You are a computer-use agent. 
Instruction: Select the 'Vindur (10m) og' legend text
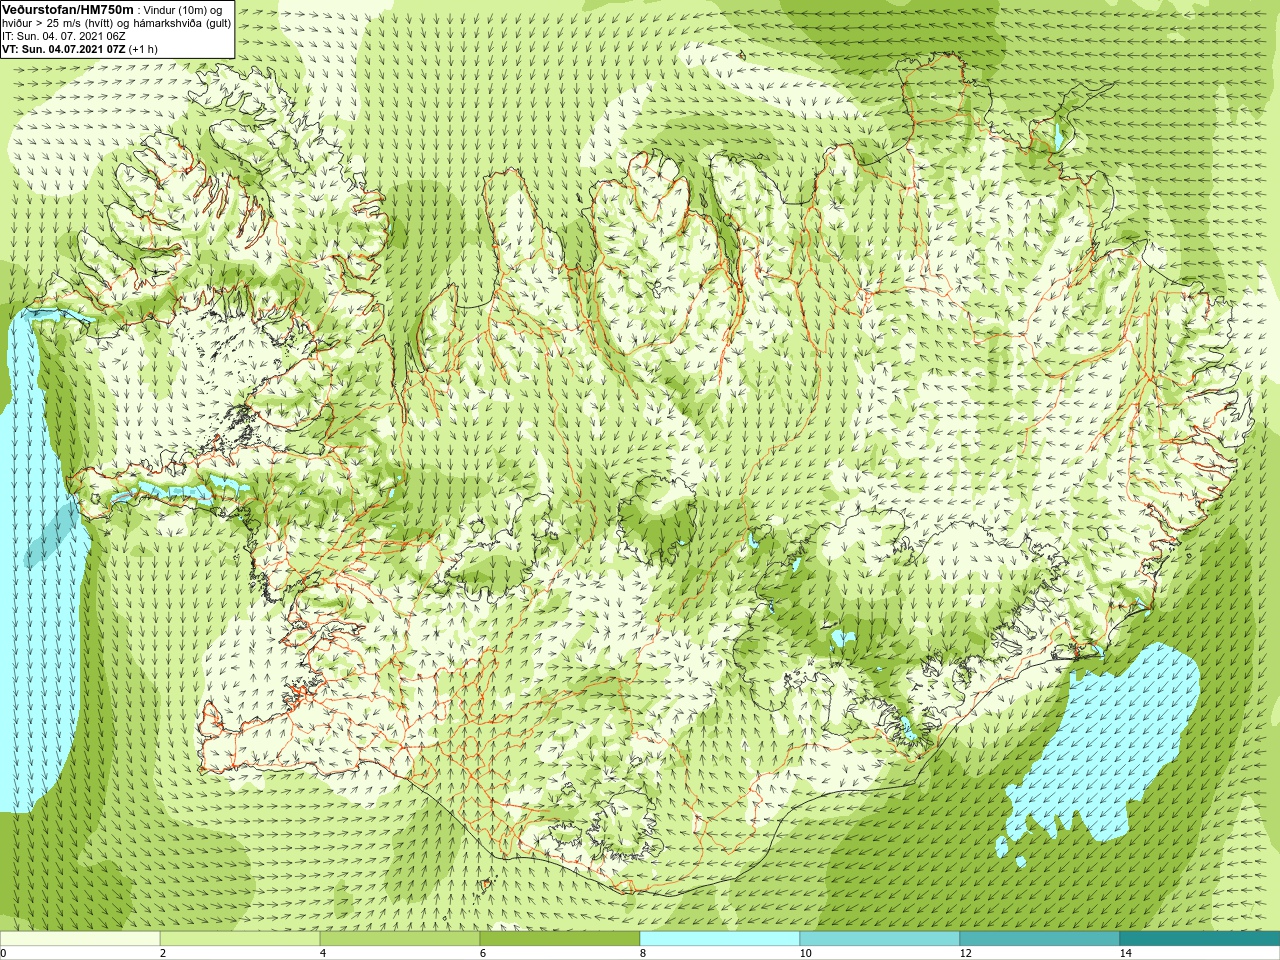click(183, 10)
